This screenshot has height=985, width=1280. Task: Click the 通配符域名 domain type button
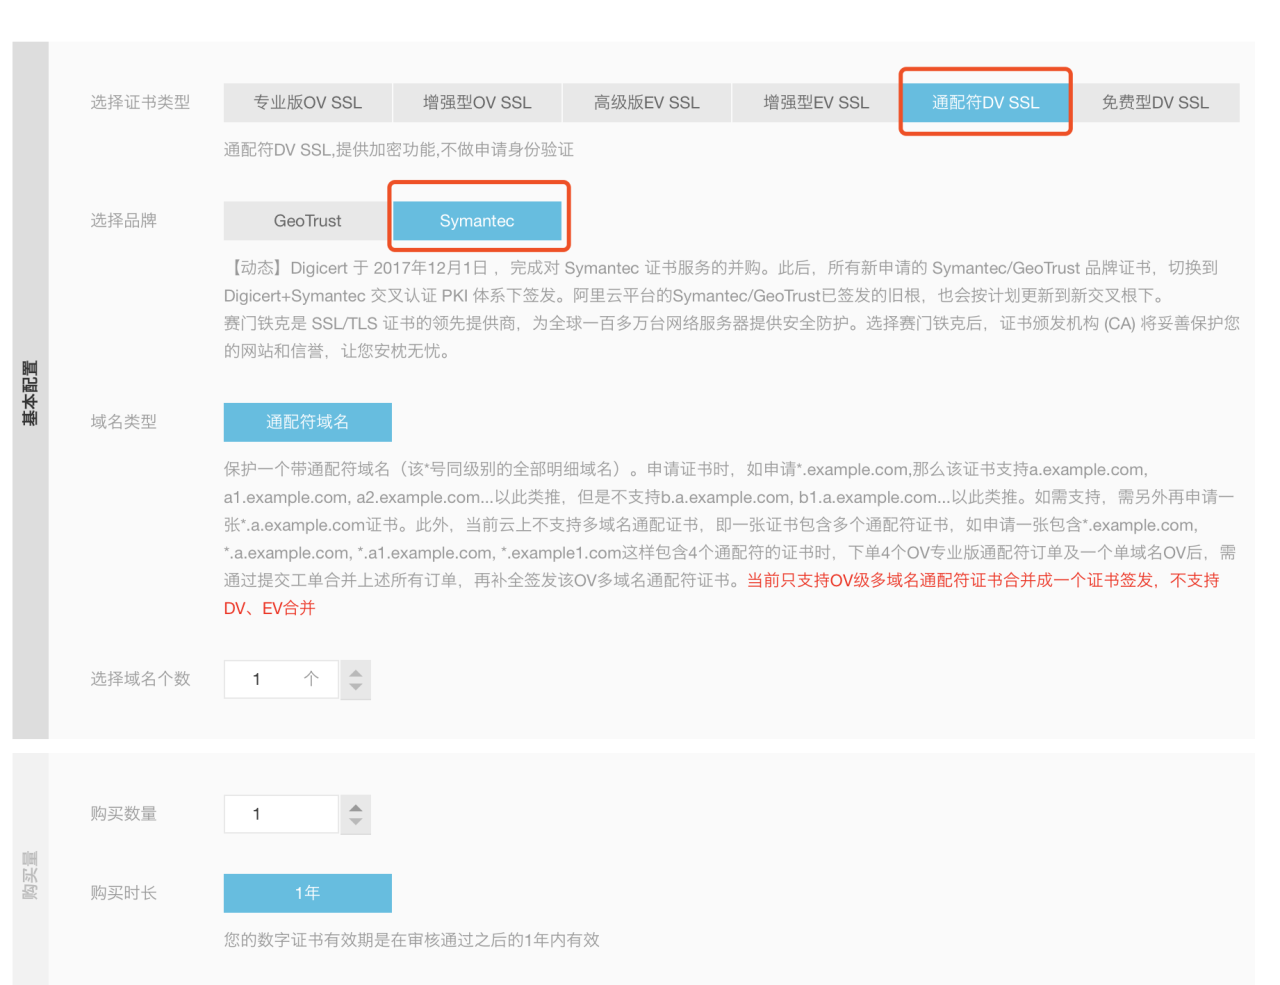pos(307,422)
